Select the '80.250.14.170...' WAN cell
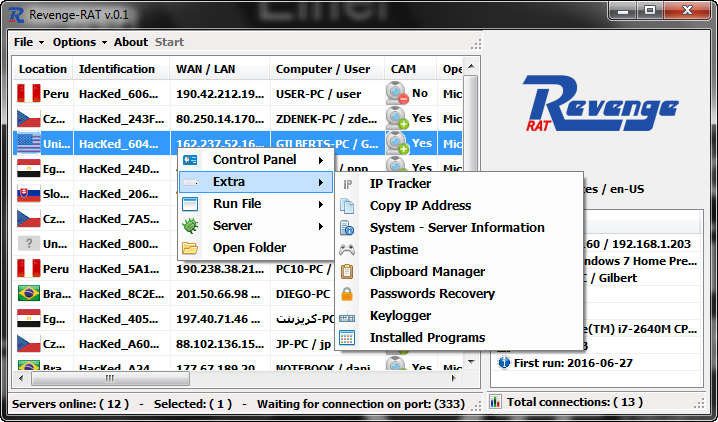Screen dimensions: 718x422 [x=220, y=119]
